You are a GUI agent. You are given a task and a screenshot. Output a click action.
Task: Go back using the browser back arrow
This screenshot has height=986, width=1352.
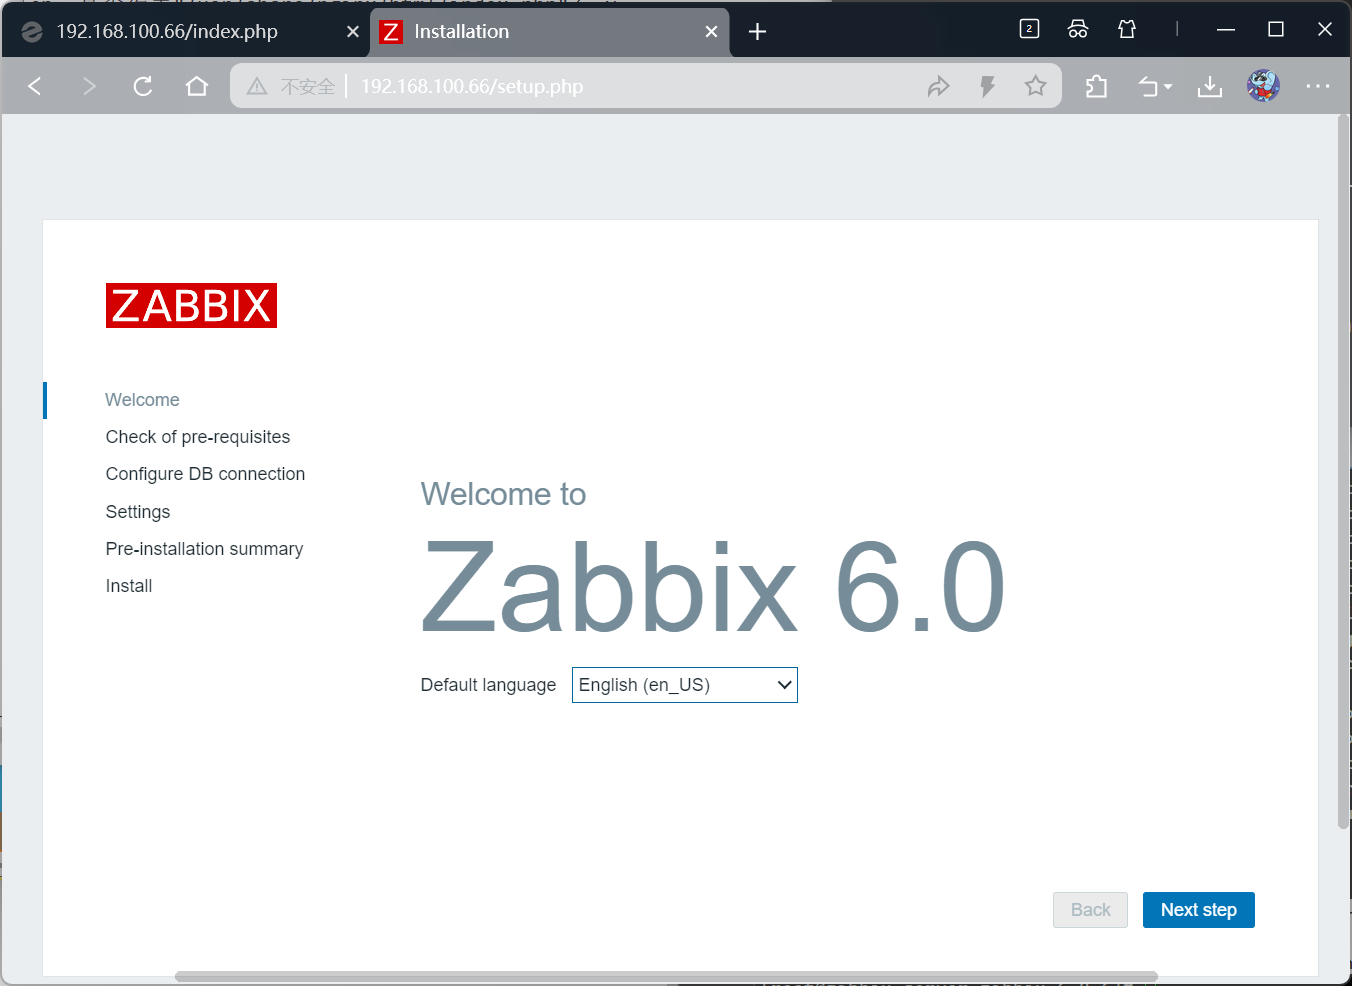click(35, 86)
